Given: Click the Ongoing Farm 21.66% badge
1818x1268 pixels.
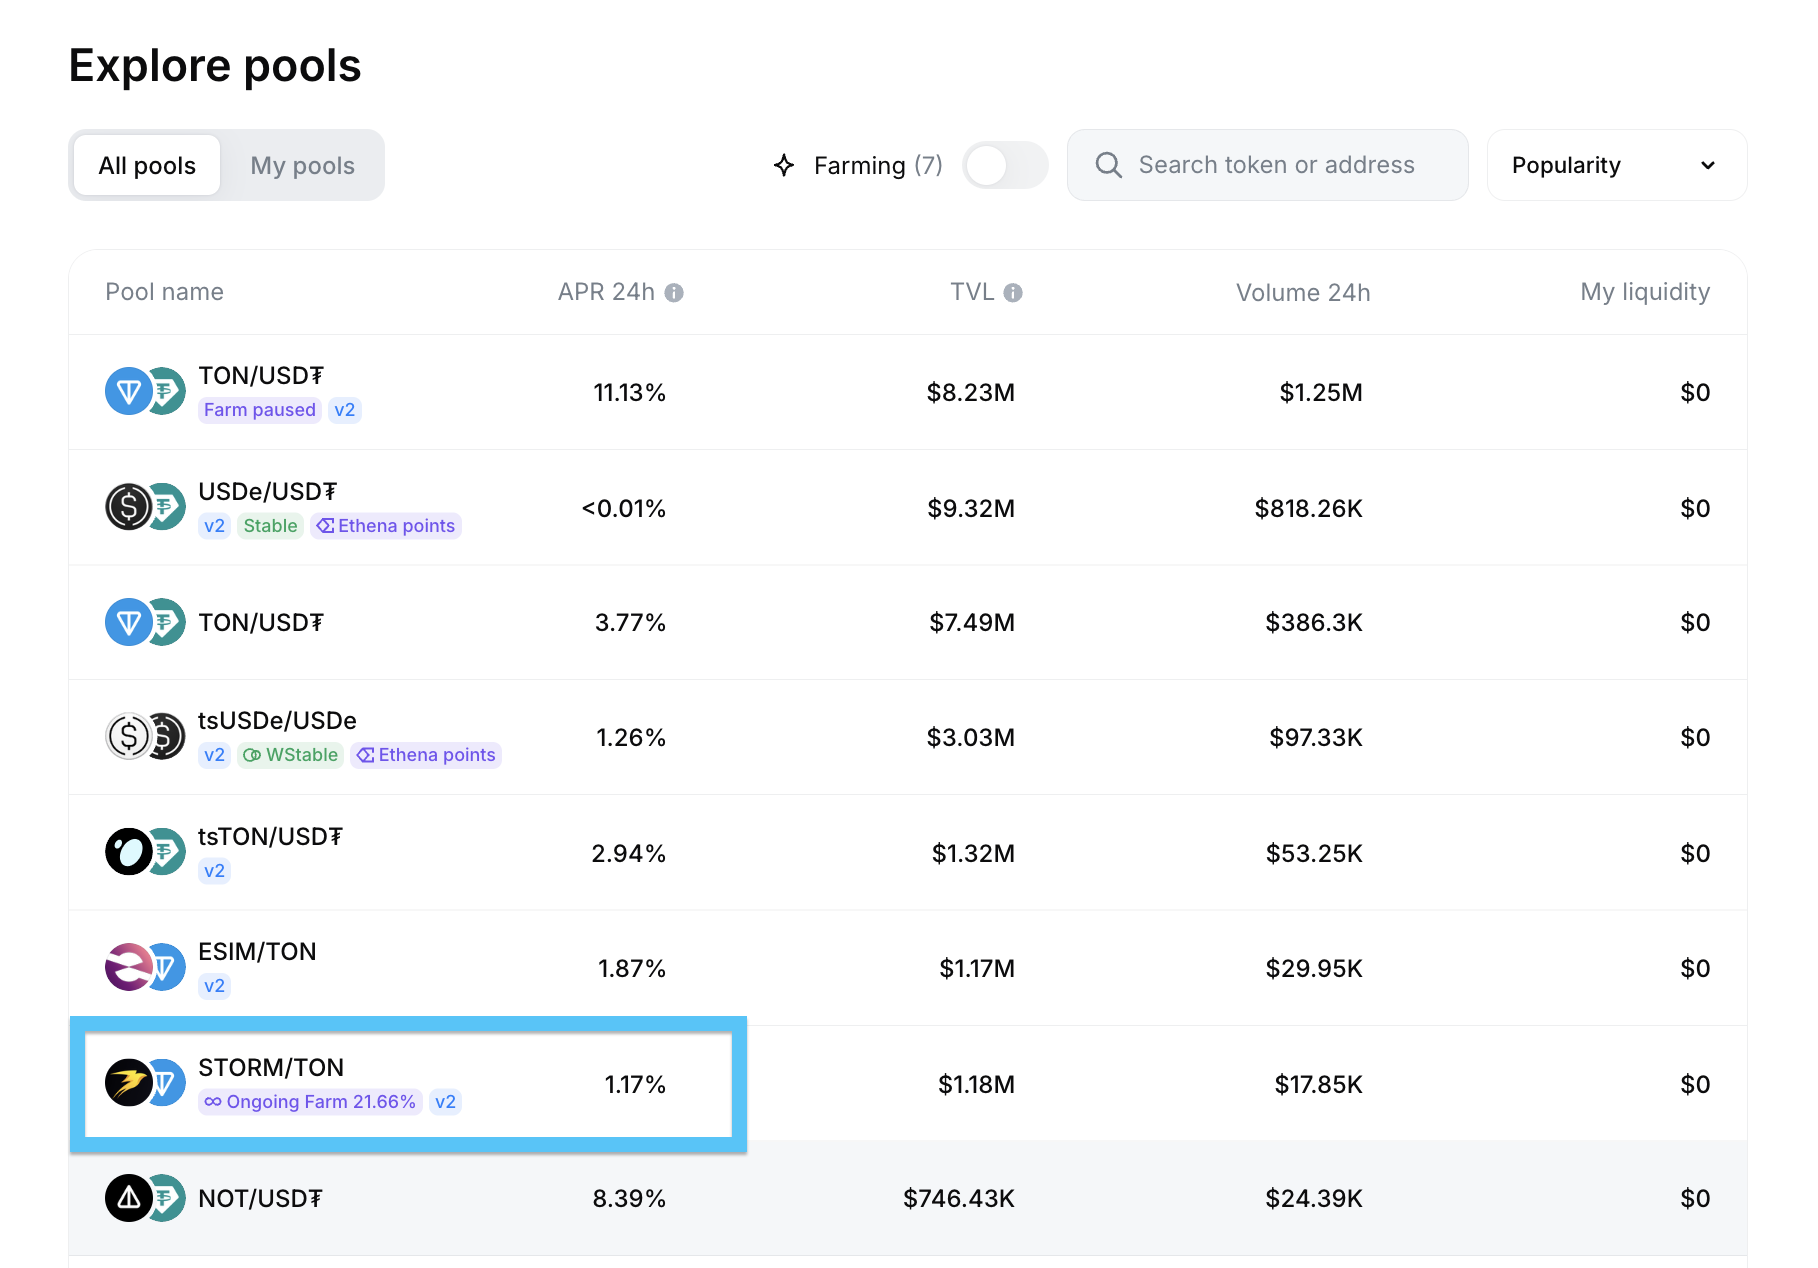Looking at the screenshot, I should [310, 1102].
